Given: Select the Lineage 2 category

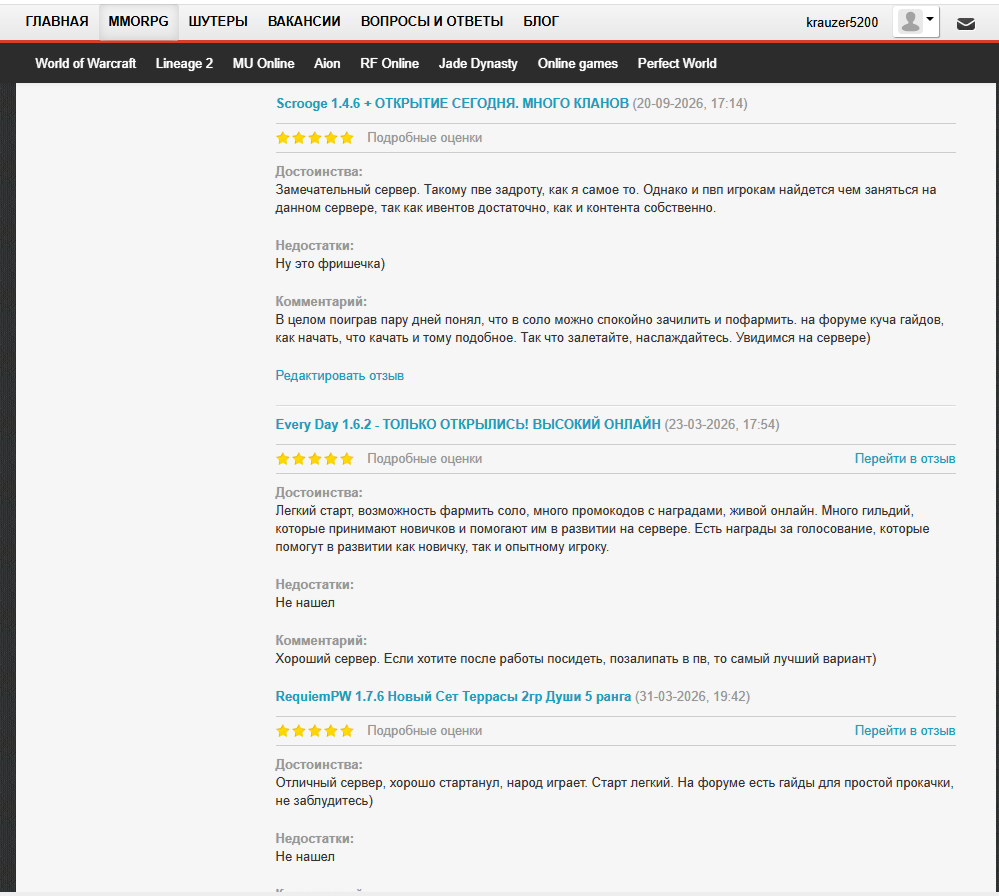Looking at the screenshot, I should point(184,64).
